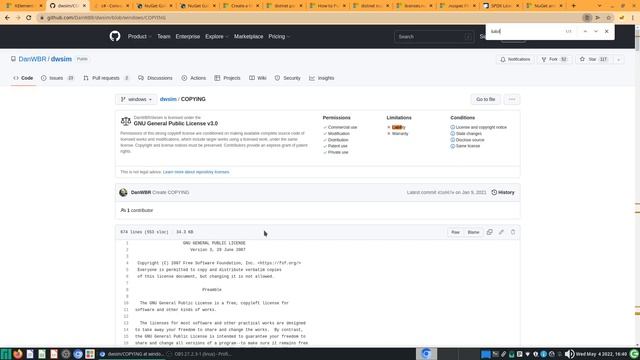
Task: Open Chromium launcher icon in taskbar
Action: click(78, 354)
